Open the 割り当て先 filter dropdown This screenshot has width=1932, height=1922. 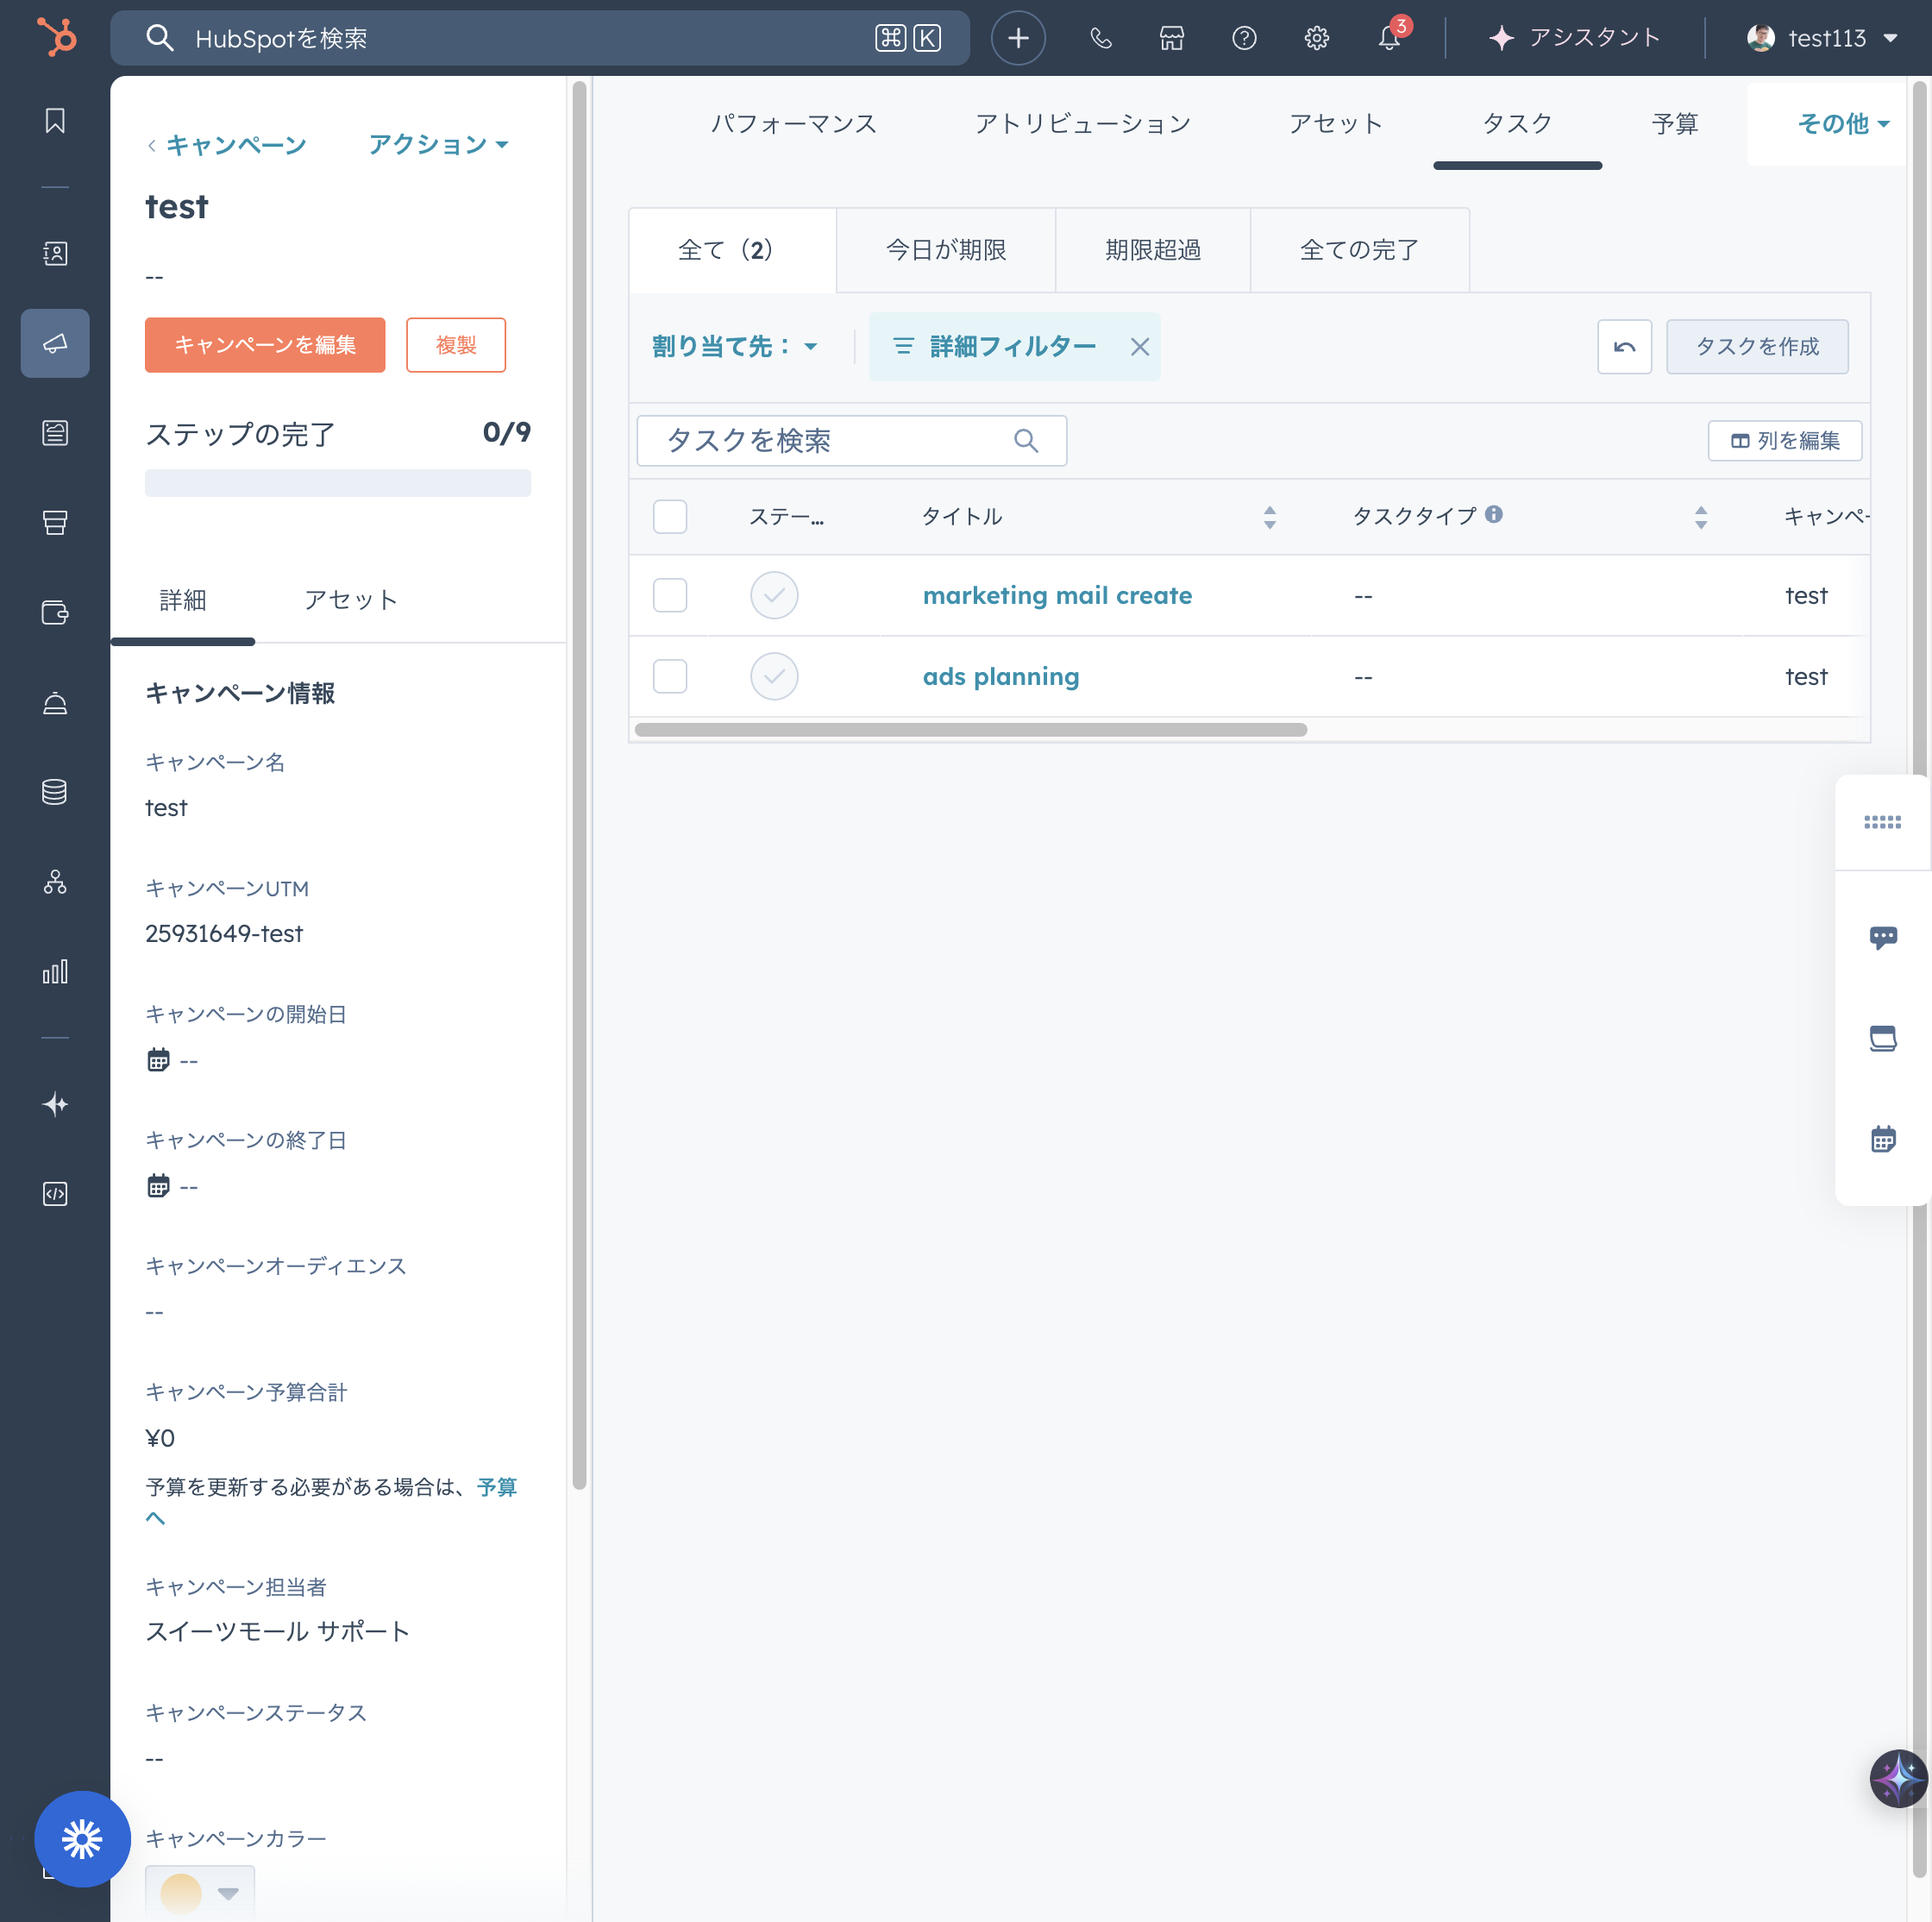coord(734,346)
